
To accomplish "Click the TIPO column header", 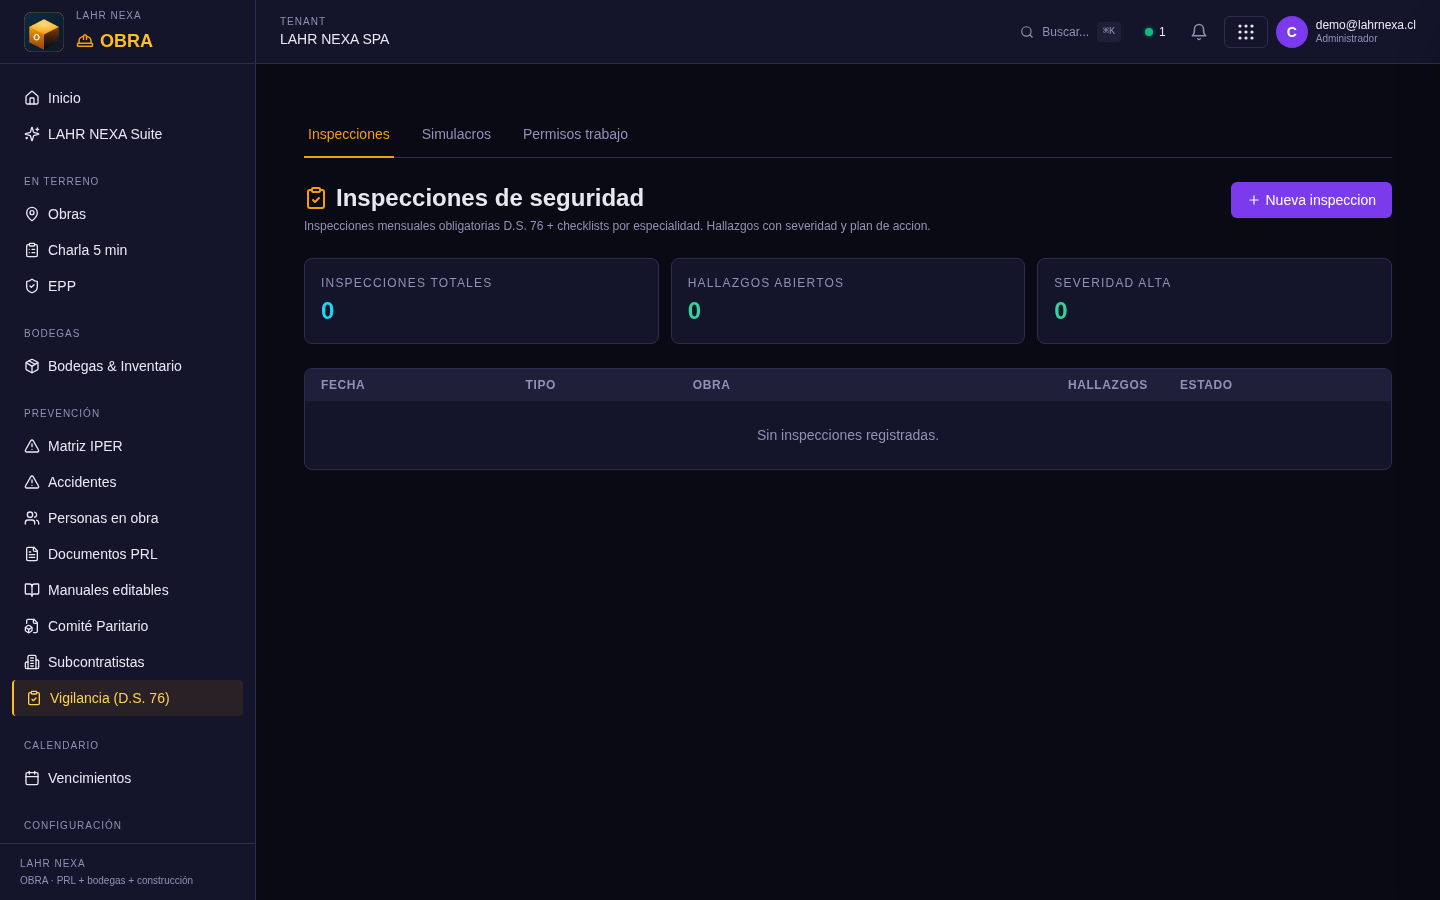I will click(x=540, y=385).
